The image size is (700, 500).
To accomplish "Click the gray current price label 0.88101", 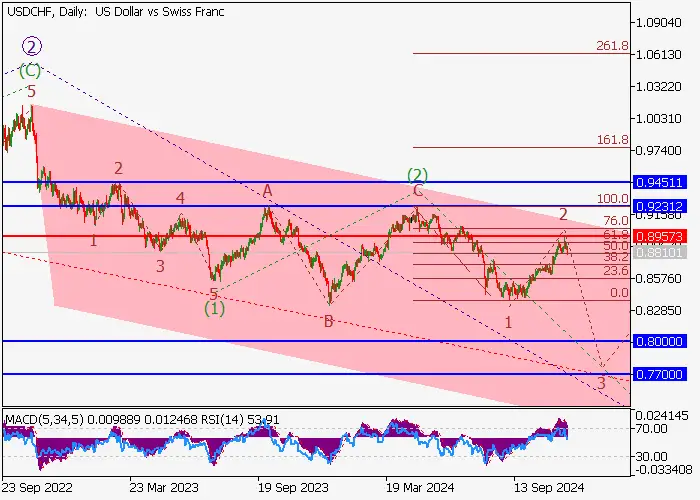I will click(x=659, y=253).
